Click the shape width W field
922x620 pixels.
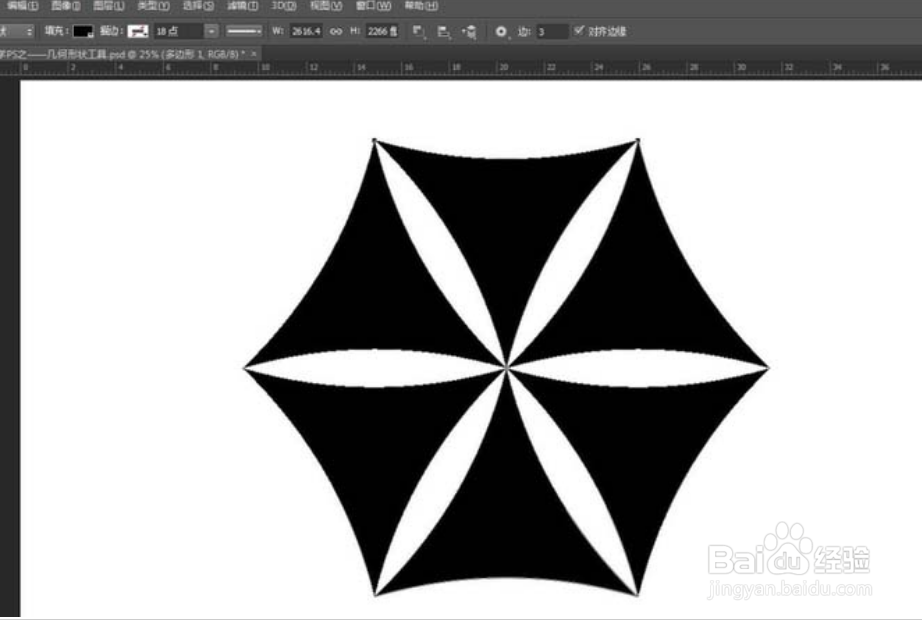click(x=306, y=31)
